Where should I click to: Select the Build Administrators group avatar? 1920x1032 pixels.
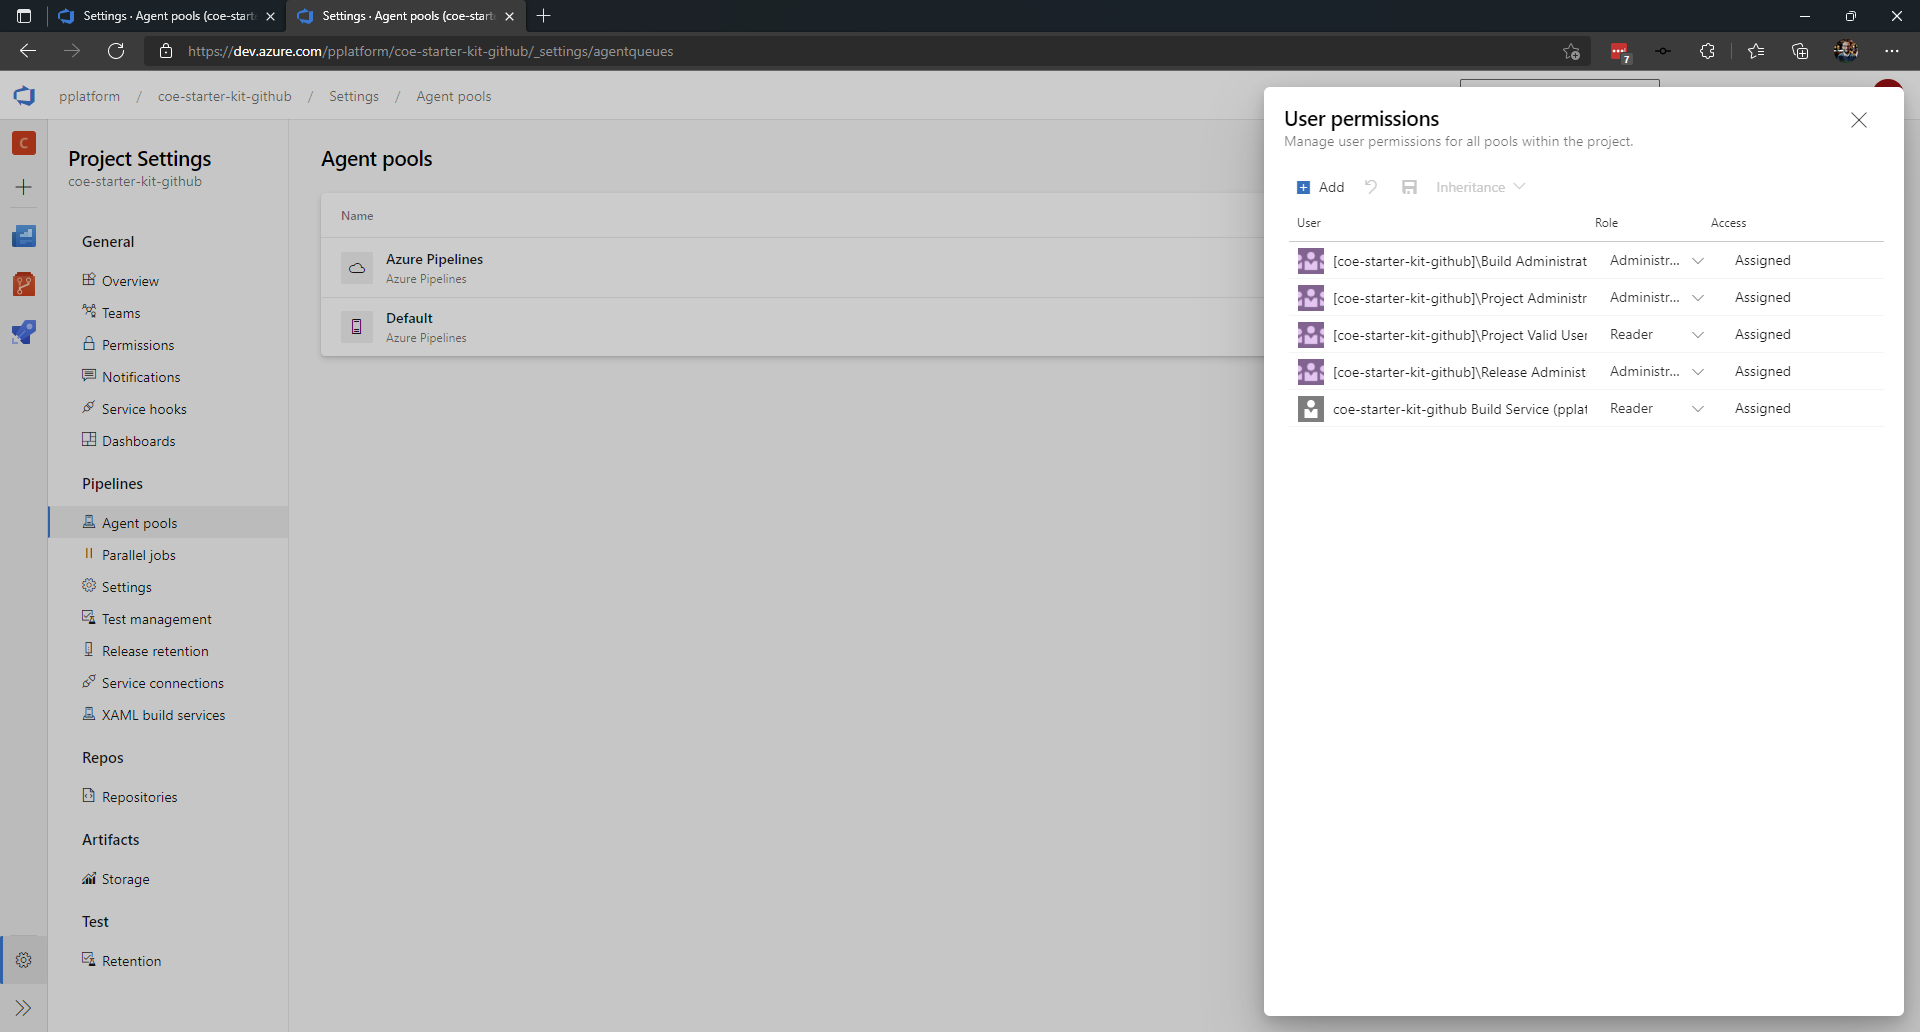1311,261
